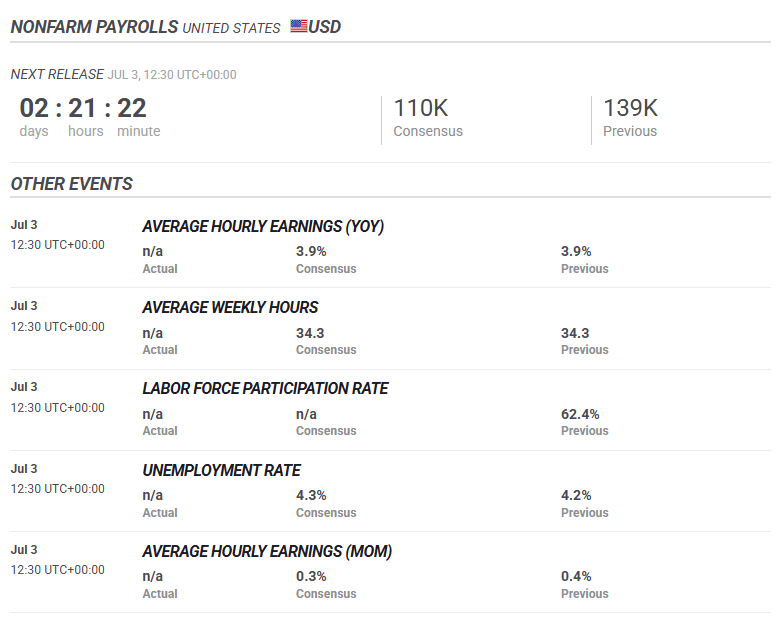The height and width of the screenshot is (633, 780).
Task: Click the Other Events section heading
Action: point(71,184)
